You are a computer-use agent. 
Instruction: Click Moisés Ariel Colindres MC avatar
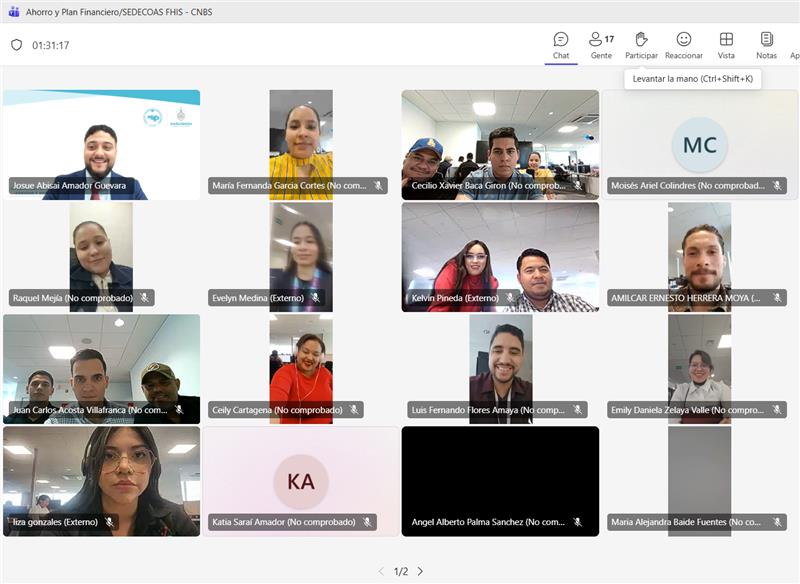click(x=699, y=145)
